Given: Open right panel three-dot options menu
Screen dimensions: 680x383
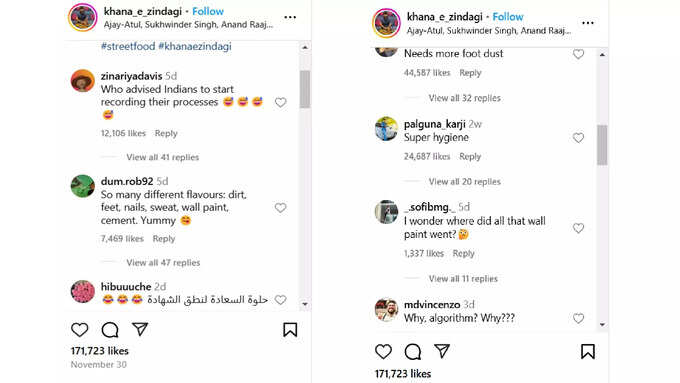Looking at the screenshot, I should (588, 23).
